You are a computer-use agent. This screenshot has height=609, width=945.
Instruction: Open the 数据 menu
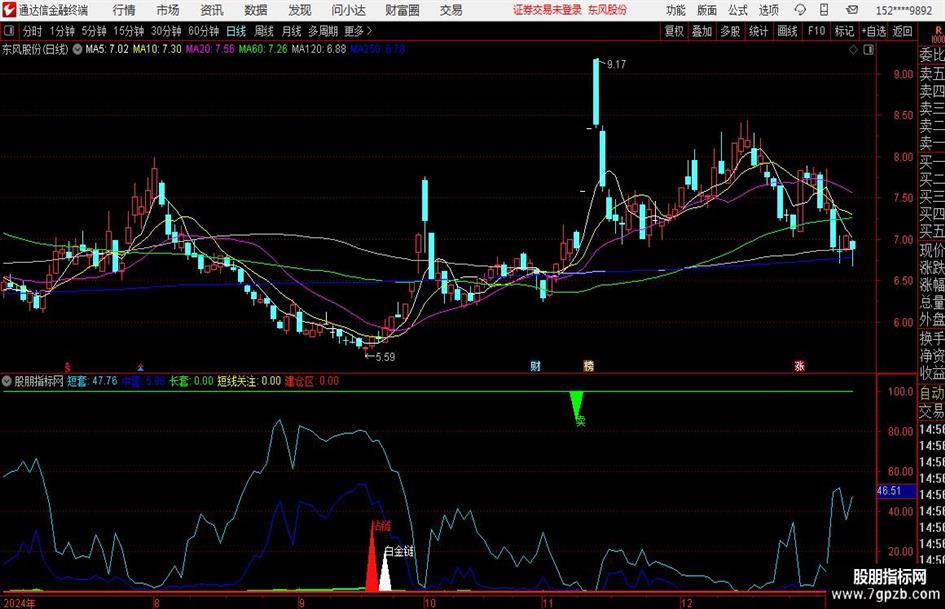pyautogui.click(x=256, y=10)
